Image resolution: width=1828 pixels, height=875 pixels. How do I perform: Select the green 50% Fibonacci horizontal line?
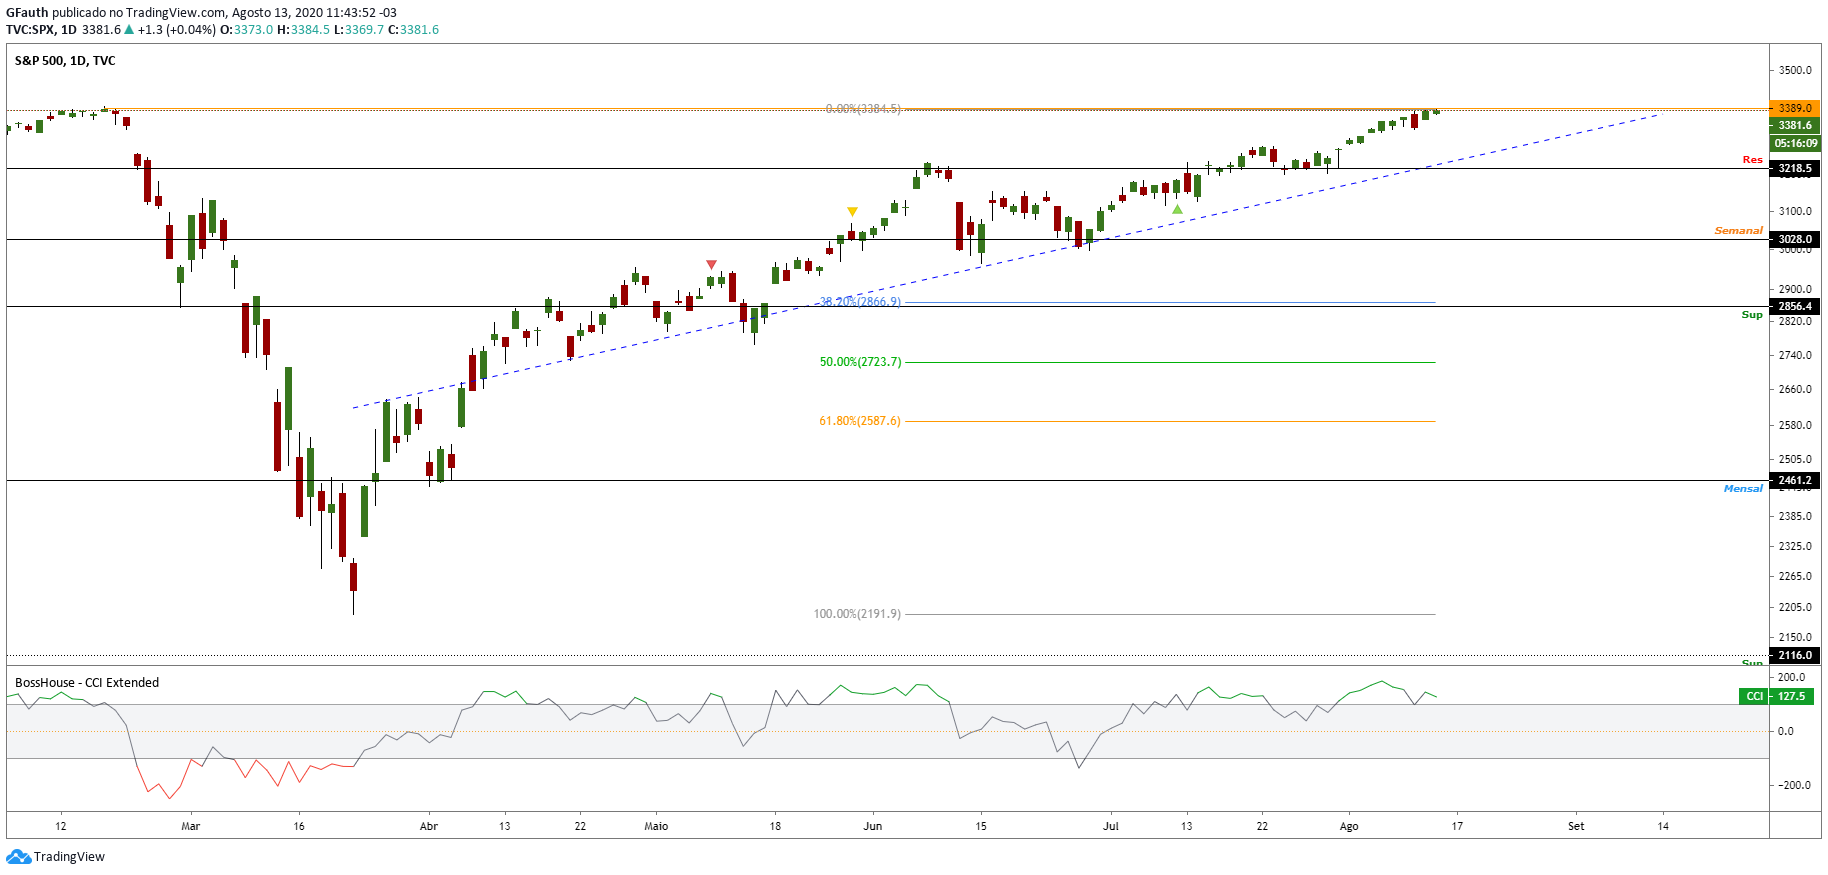point(1170,362)
